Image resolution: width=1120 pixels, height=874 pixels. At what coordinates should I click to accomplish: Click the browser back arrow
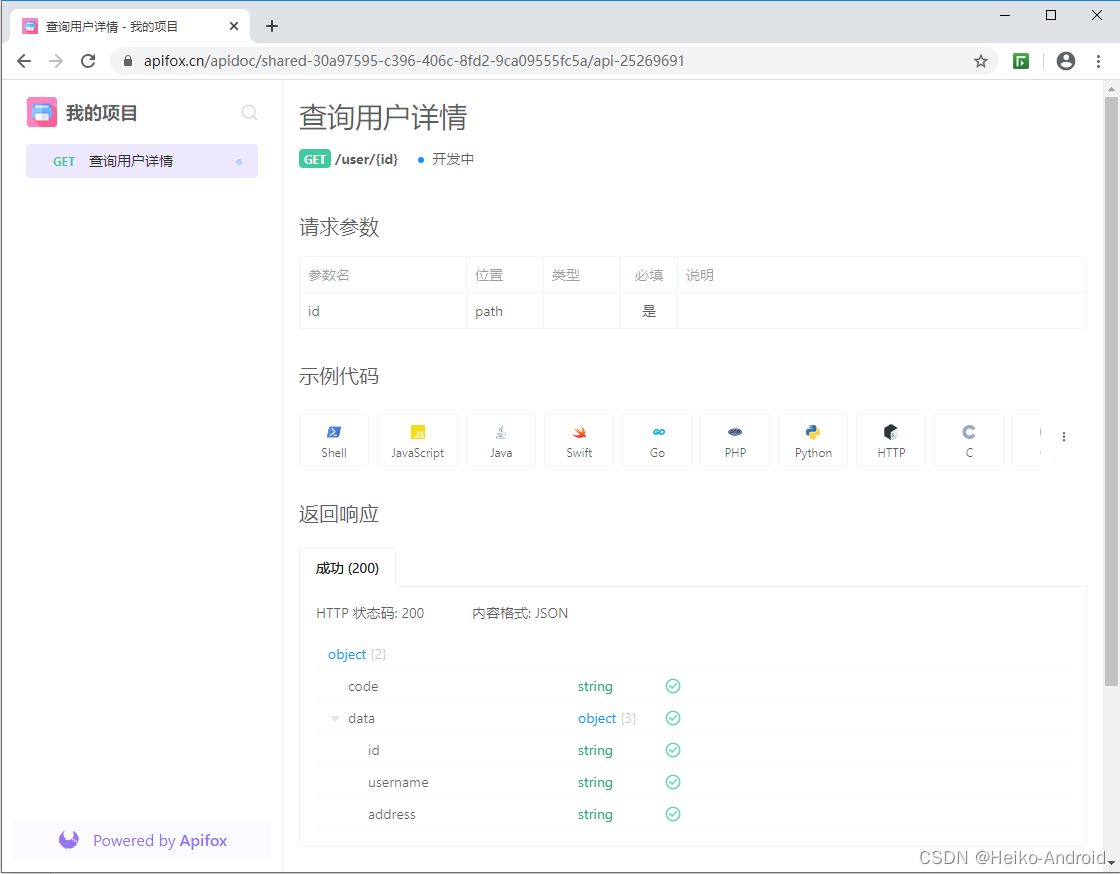[x=24, y=61]
